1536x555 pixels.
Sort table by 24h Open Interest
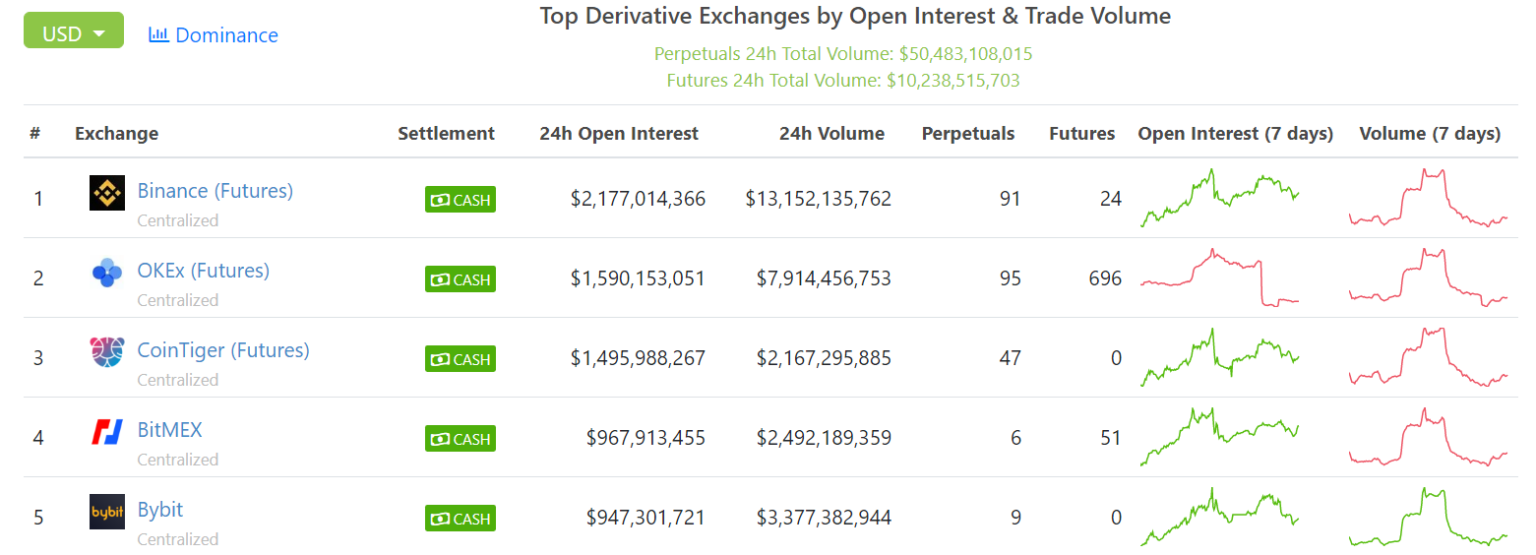[619, 133]
